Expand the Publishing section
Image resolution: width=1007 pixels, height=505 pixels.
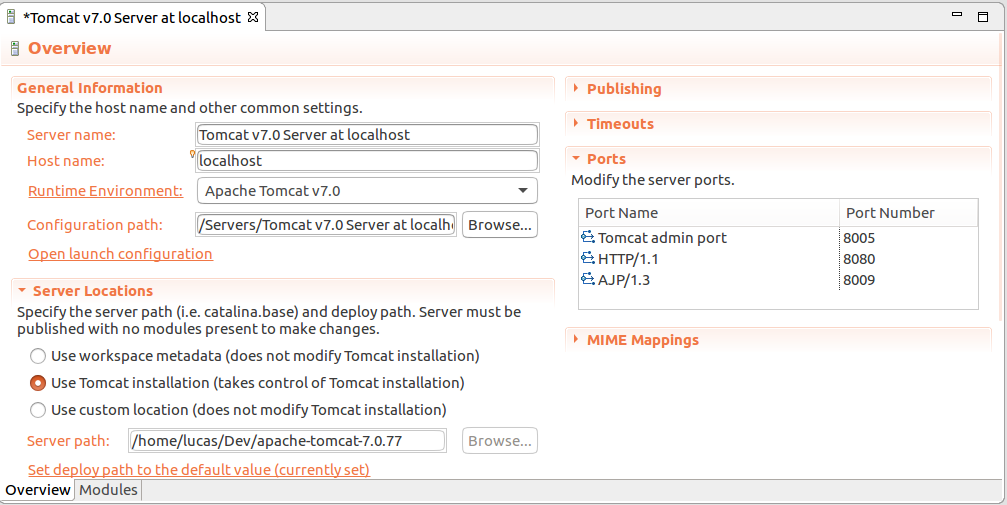point(576,88)
